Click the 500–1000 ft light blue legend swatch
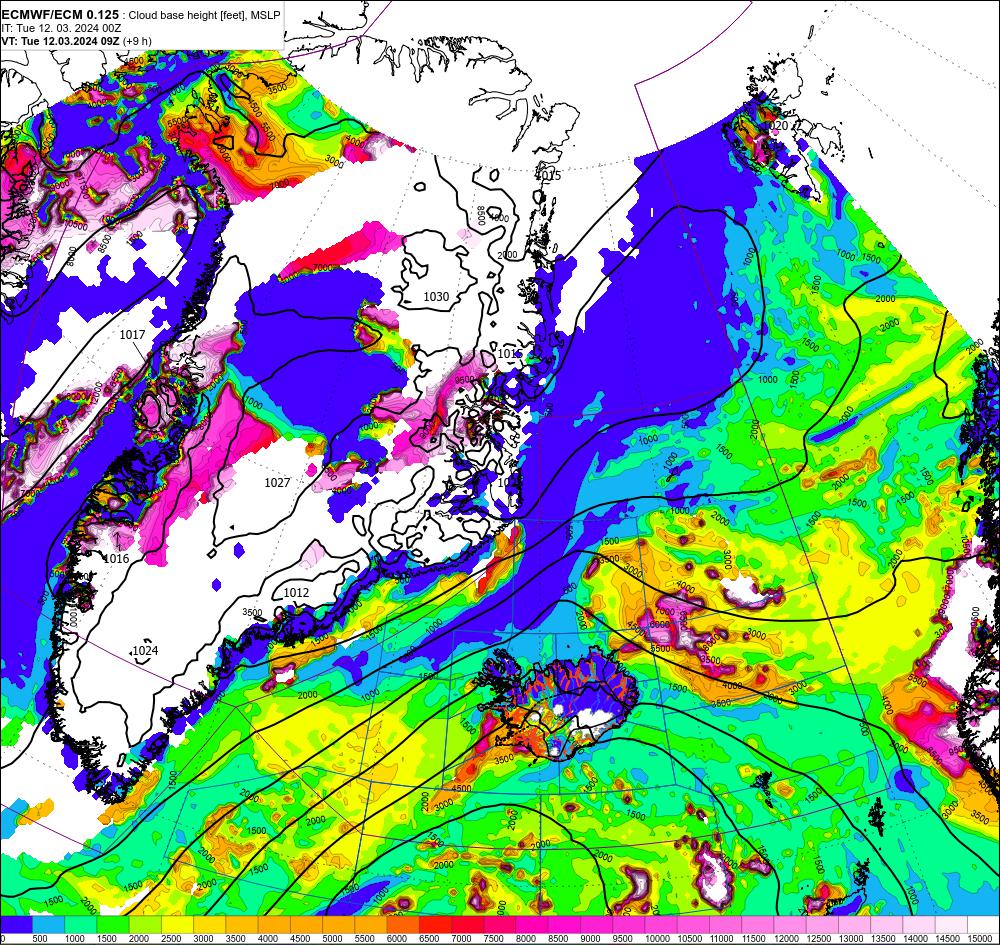Viewport: 1000px width, 945px height. (x=48, y=925)
